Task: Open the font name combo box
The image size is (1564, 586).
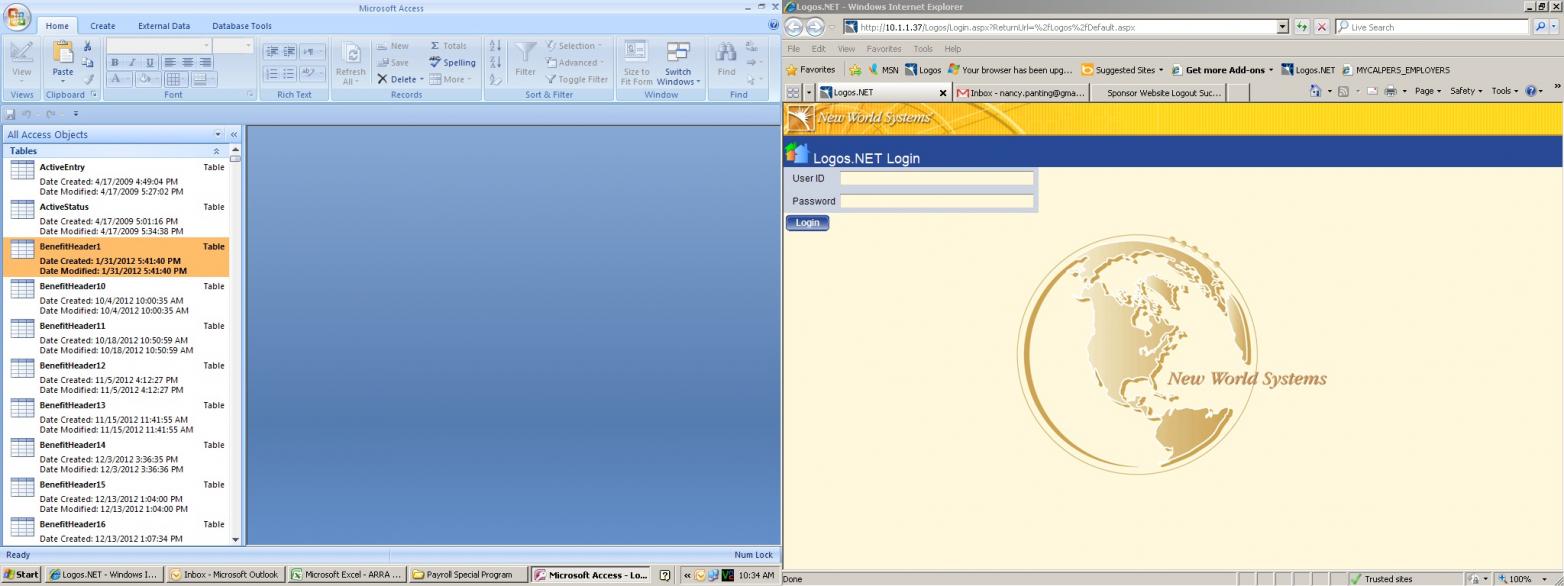Action: click(x=159, y=46)
